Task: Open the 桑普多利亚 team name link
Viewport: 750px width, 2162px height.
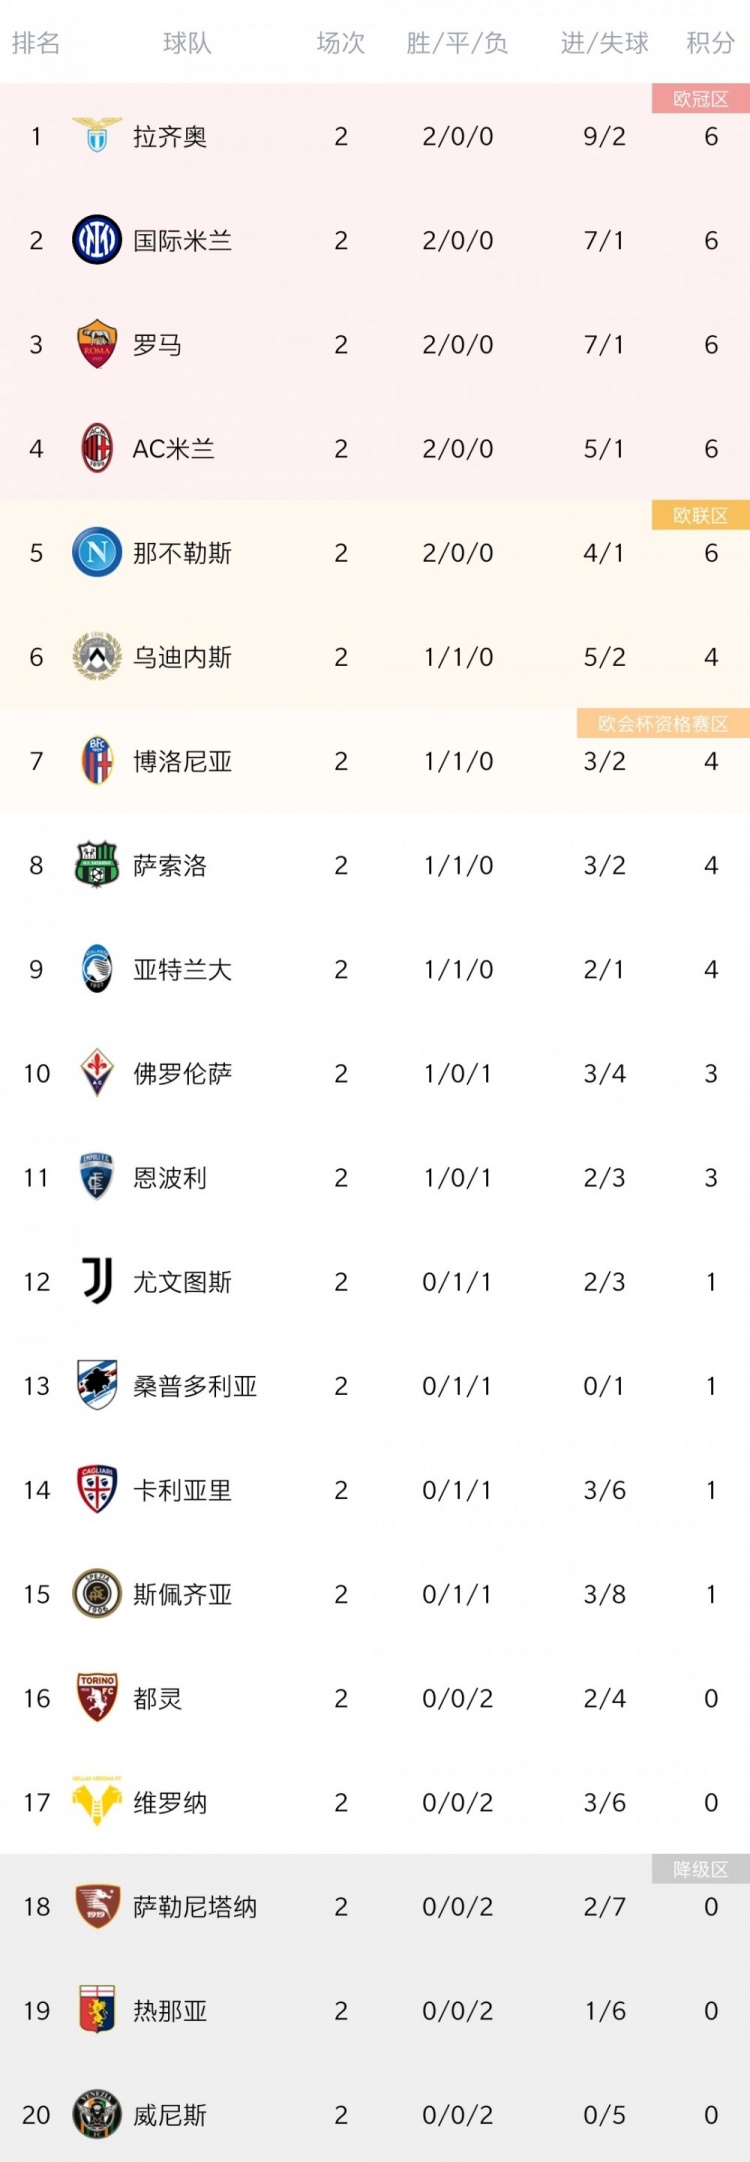Action: click(195, 1386)
